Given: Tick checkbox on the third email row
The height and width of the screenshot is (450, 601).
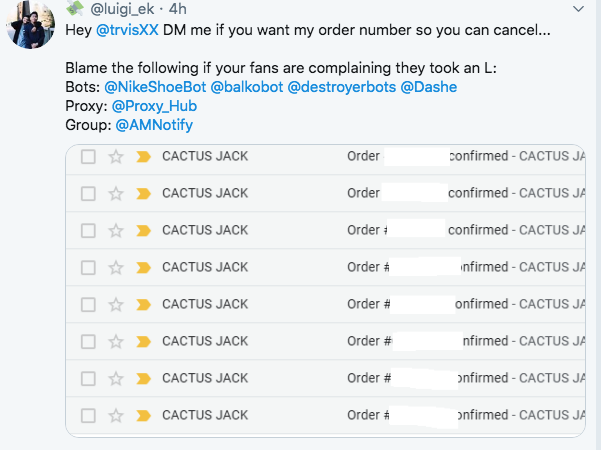Looking at the screenshot, I should point(88,231).
